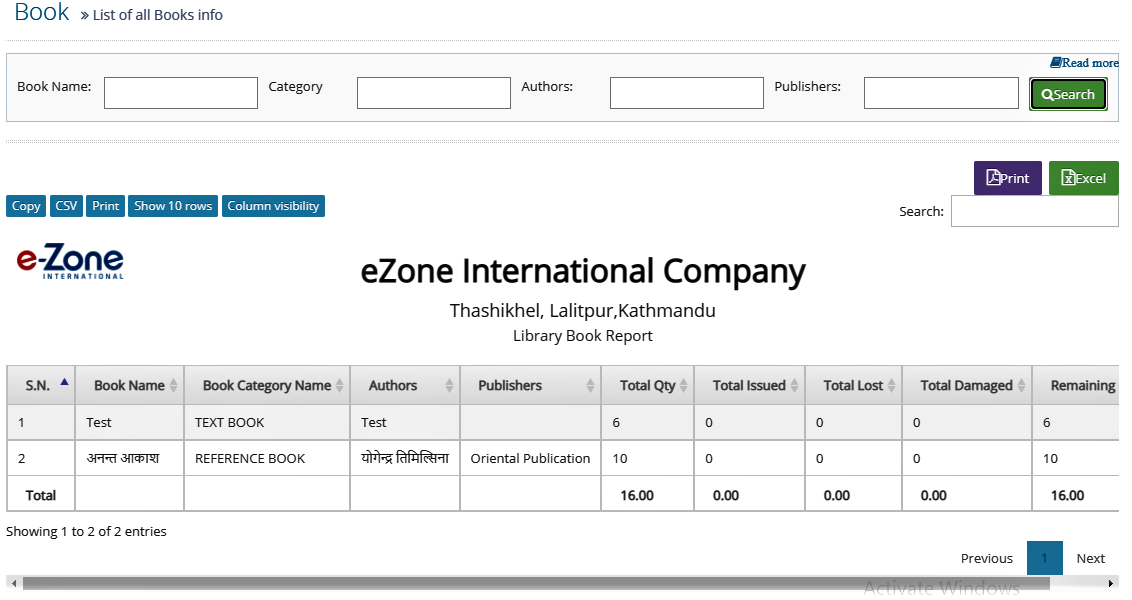The height and width of the screenshot is (600, 1132).
Task: Click the List of all Books info breadcrumb
Action: (157, 15)
